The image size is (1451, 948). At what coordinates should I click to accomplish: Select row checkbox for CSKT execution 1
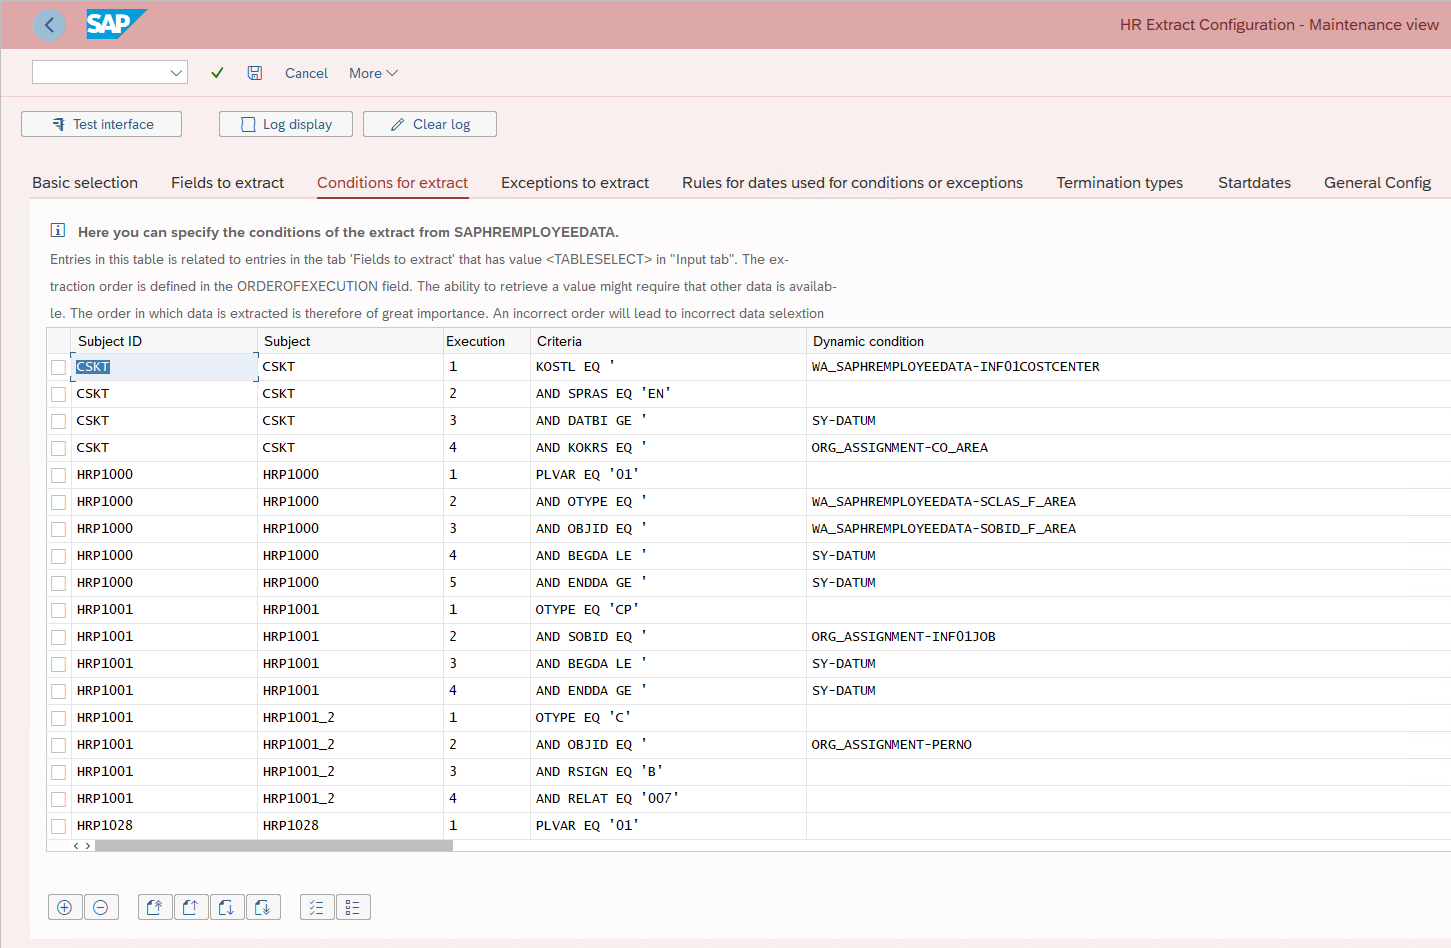coord(58,367)
